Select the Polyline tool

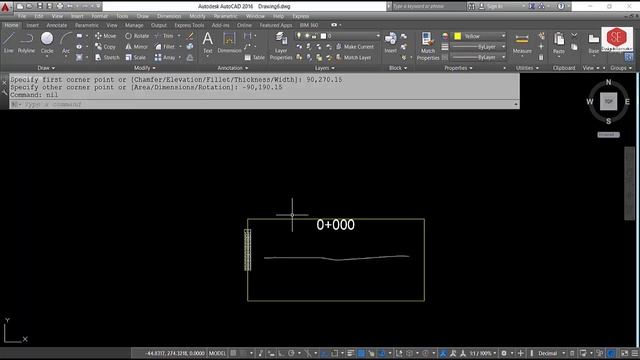coord(26,43)
